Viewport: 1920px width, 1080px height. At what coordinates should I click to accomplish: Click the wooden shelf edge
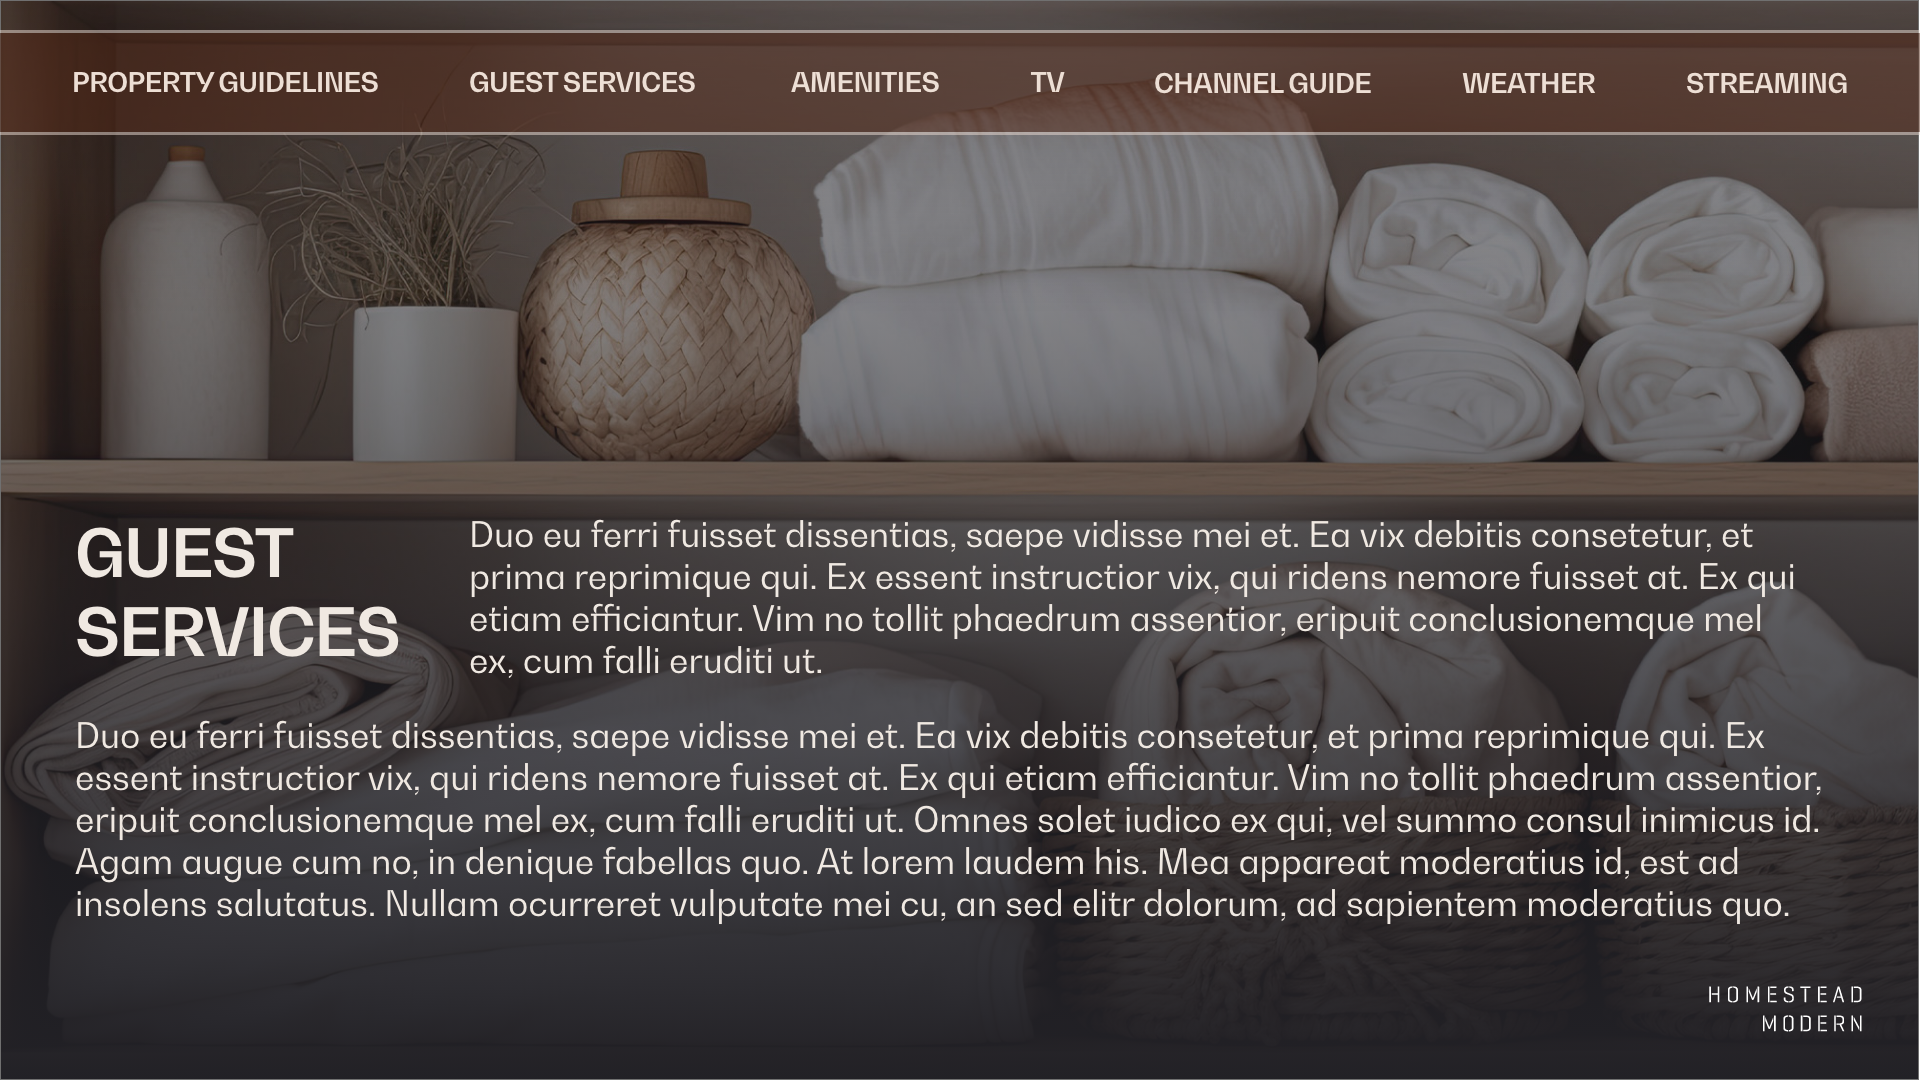pyautogui.click(x=960, y=477)
